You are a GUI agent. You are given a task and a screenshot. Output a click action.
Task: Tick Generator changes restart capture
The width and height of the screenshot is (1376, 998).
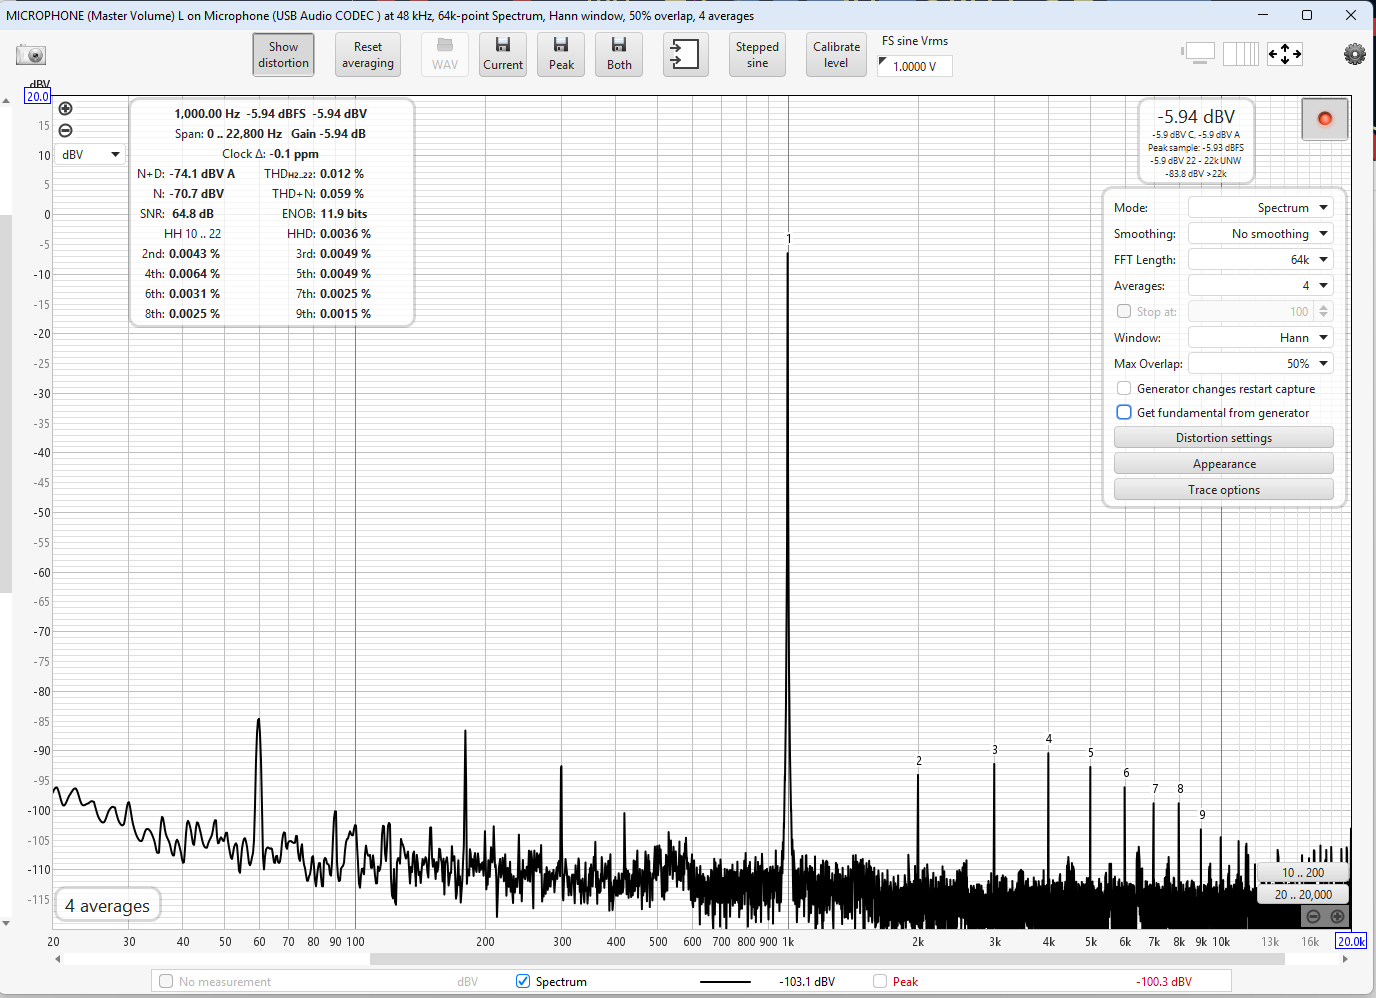(x=1124, y=389)
